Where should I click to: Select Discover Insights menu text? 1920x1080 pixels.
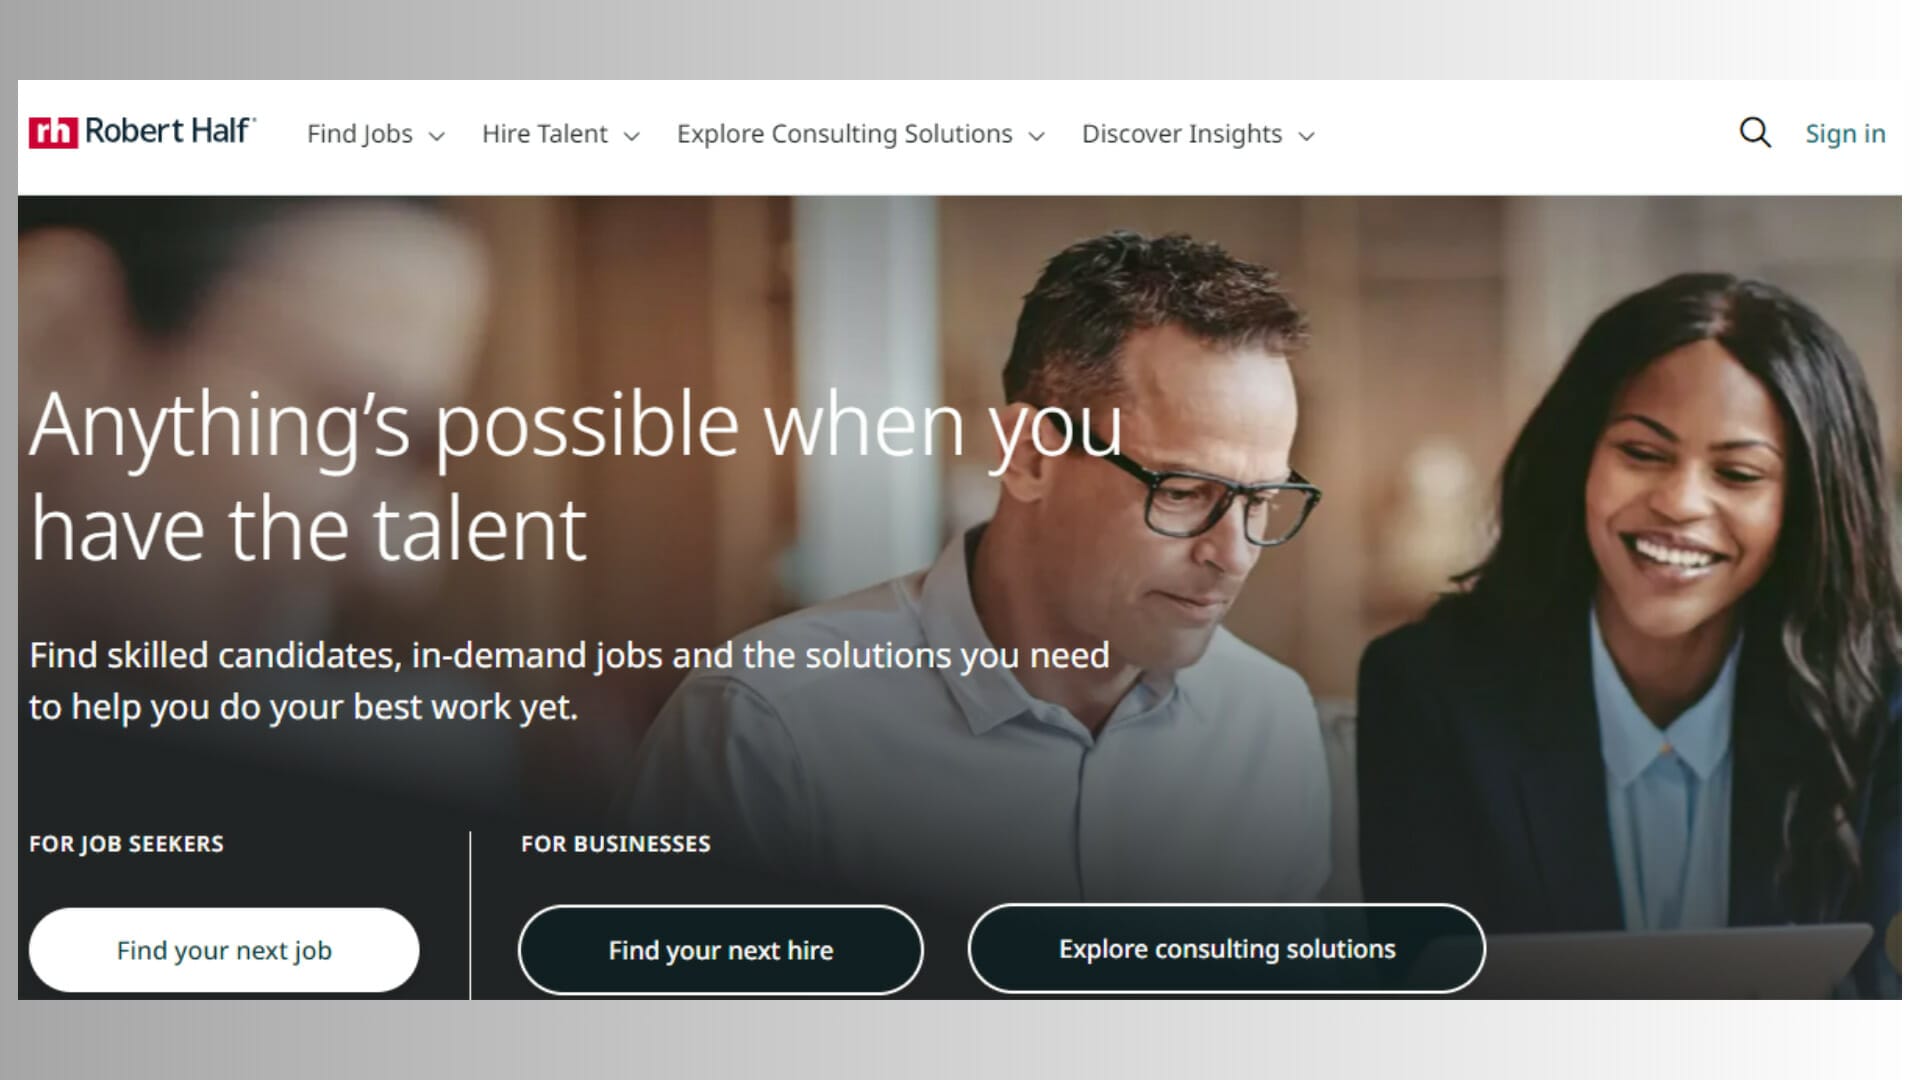pos(1181,134)
